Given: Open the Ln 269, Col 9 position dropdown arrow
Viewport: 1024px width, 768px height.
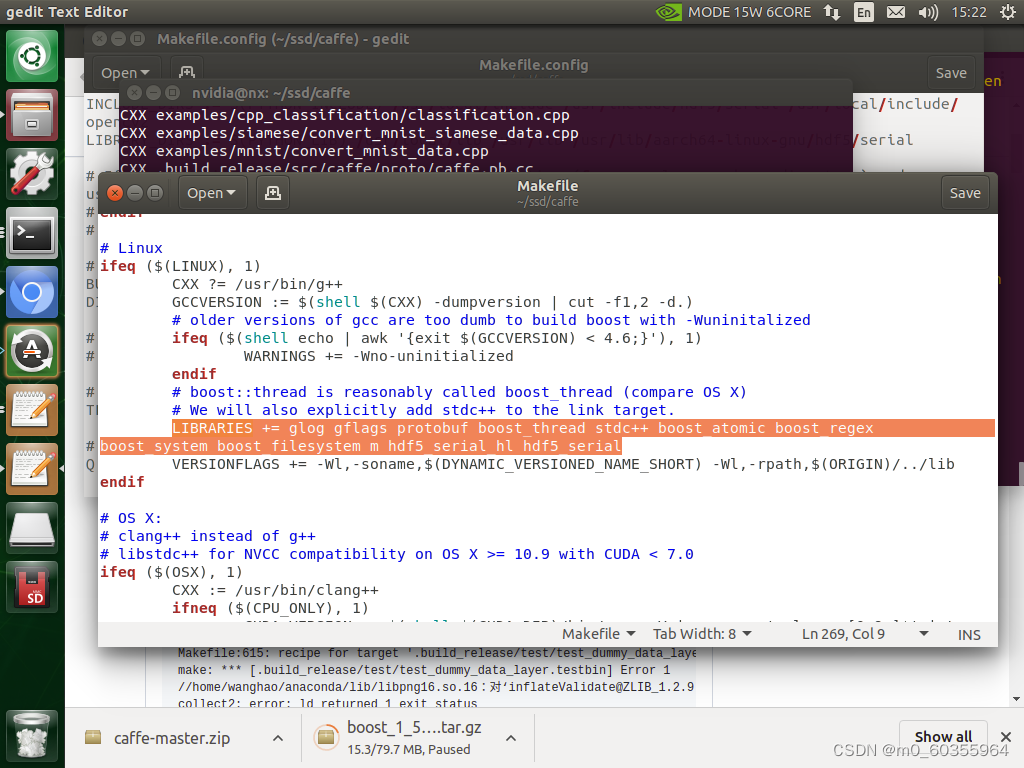Looking at the screenshot, I should coord(923,634).
